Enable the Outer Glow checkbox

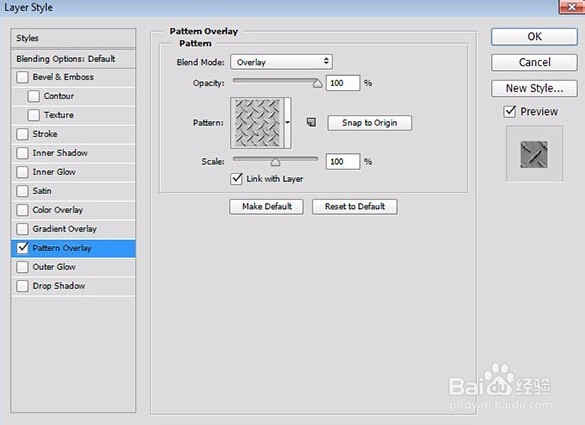(22, 267)
